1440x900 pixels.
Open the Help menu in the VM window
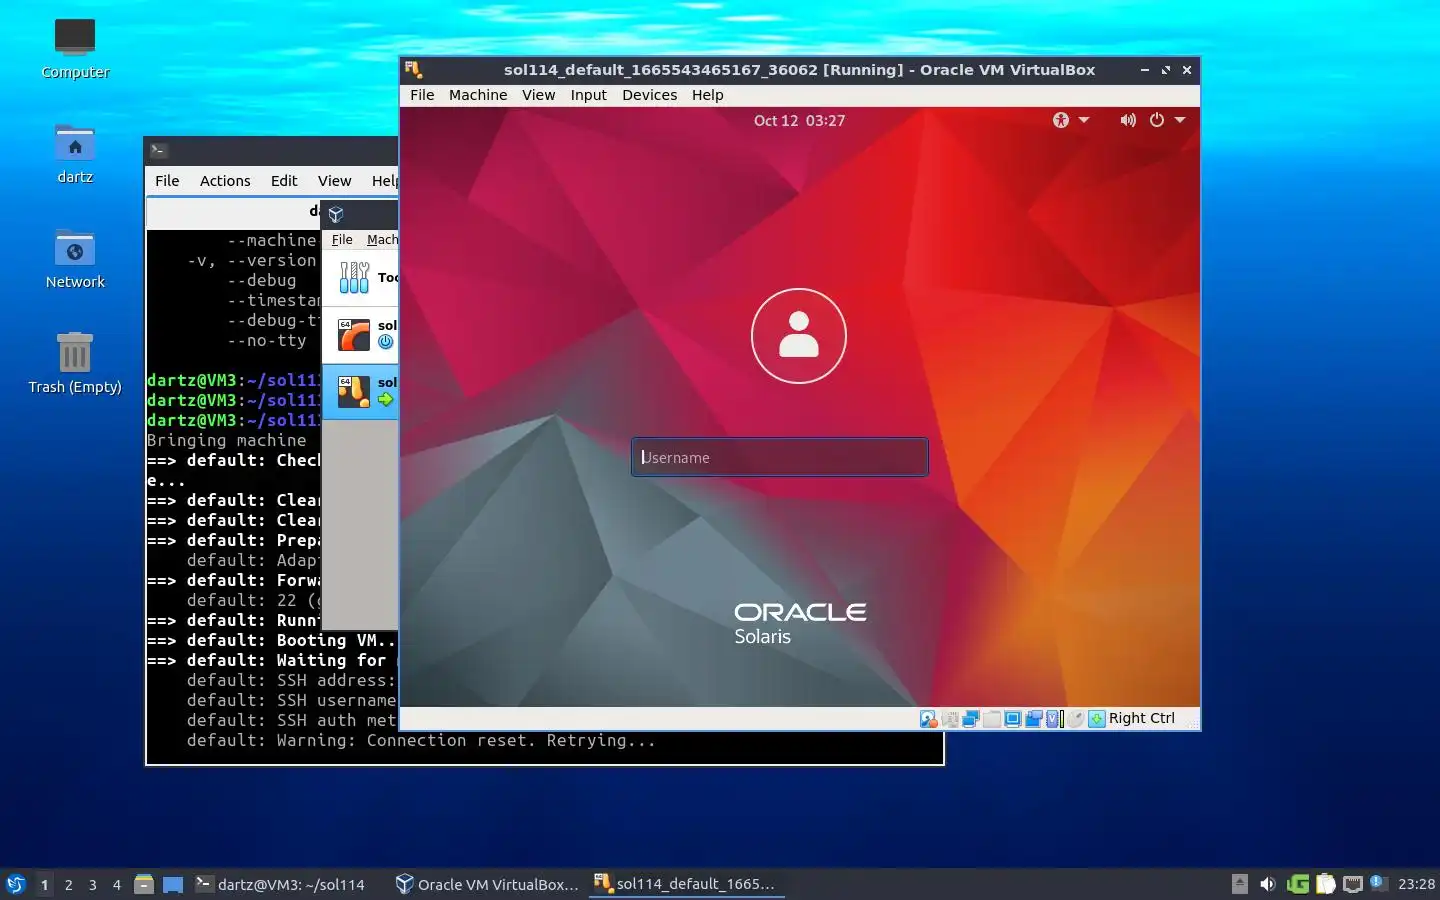tap(707, 95)
